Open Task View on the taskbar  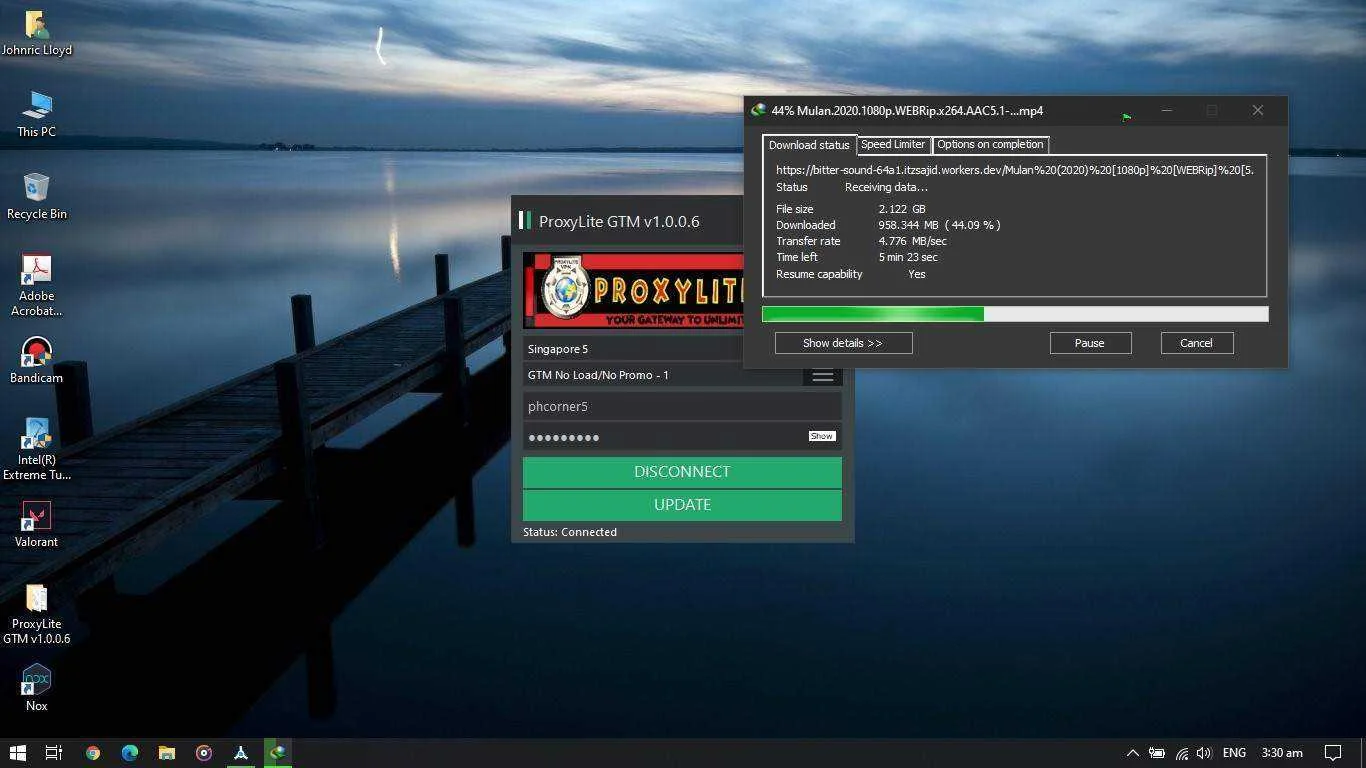tap(54, 753)
